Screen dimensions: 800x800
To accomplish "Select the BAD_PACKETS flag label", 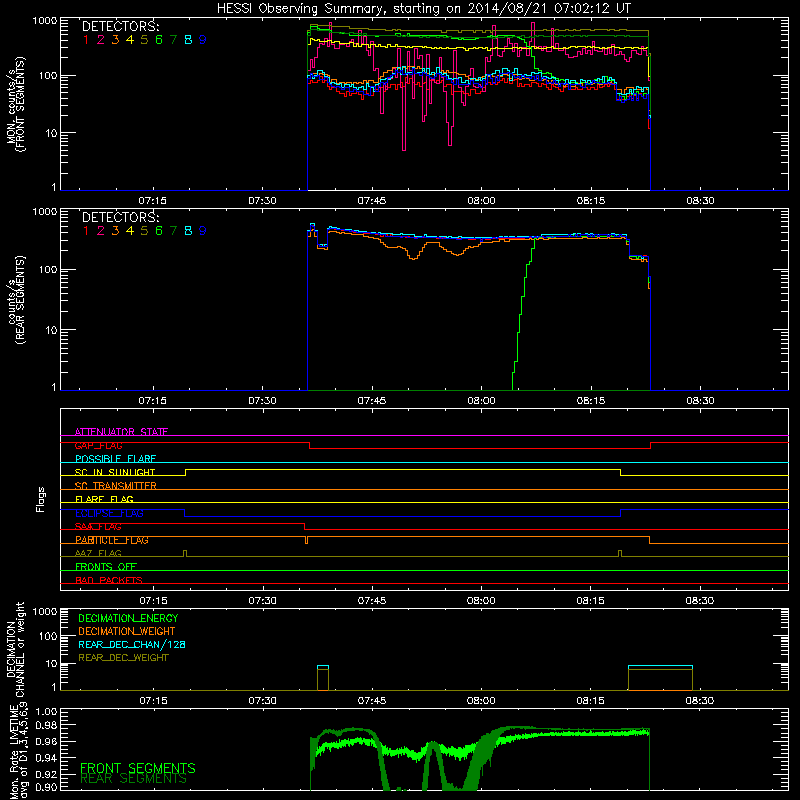I will 109,580.
